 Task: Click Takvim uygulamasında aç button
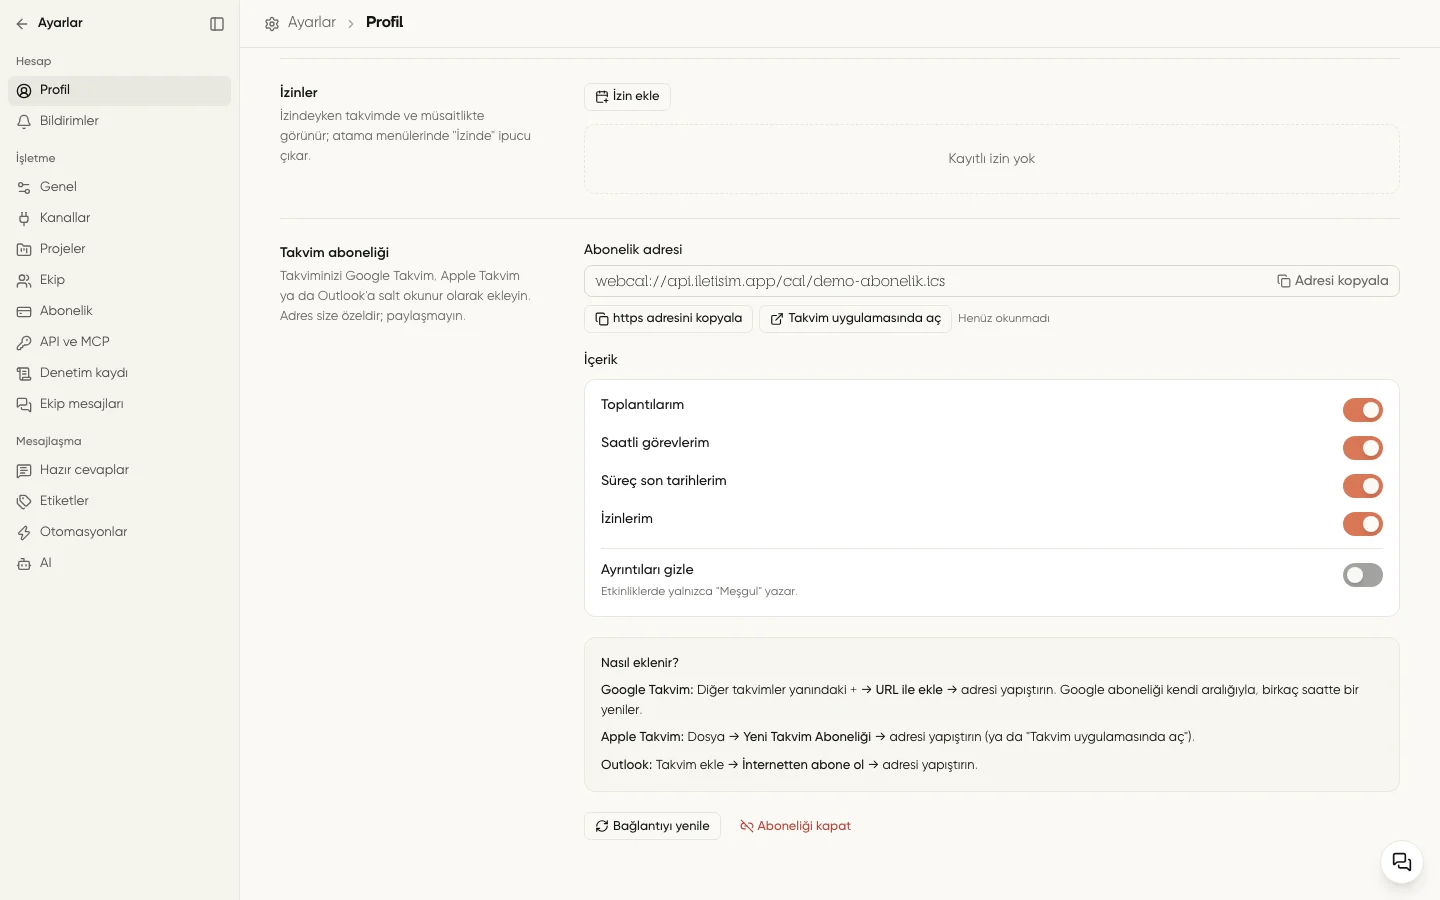point(855,319)
